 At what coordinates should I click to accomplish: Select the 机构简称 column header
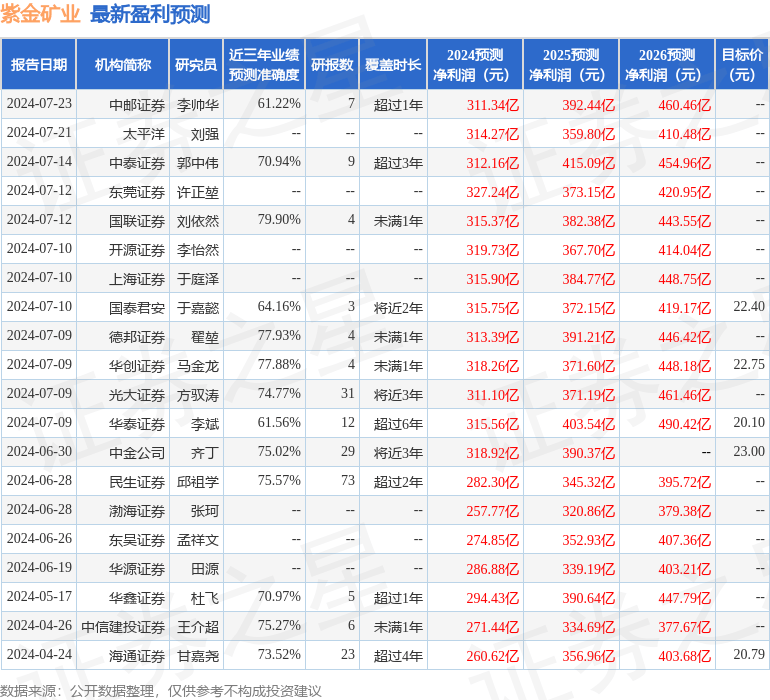(x=123, y=64)
